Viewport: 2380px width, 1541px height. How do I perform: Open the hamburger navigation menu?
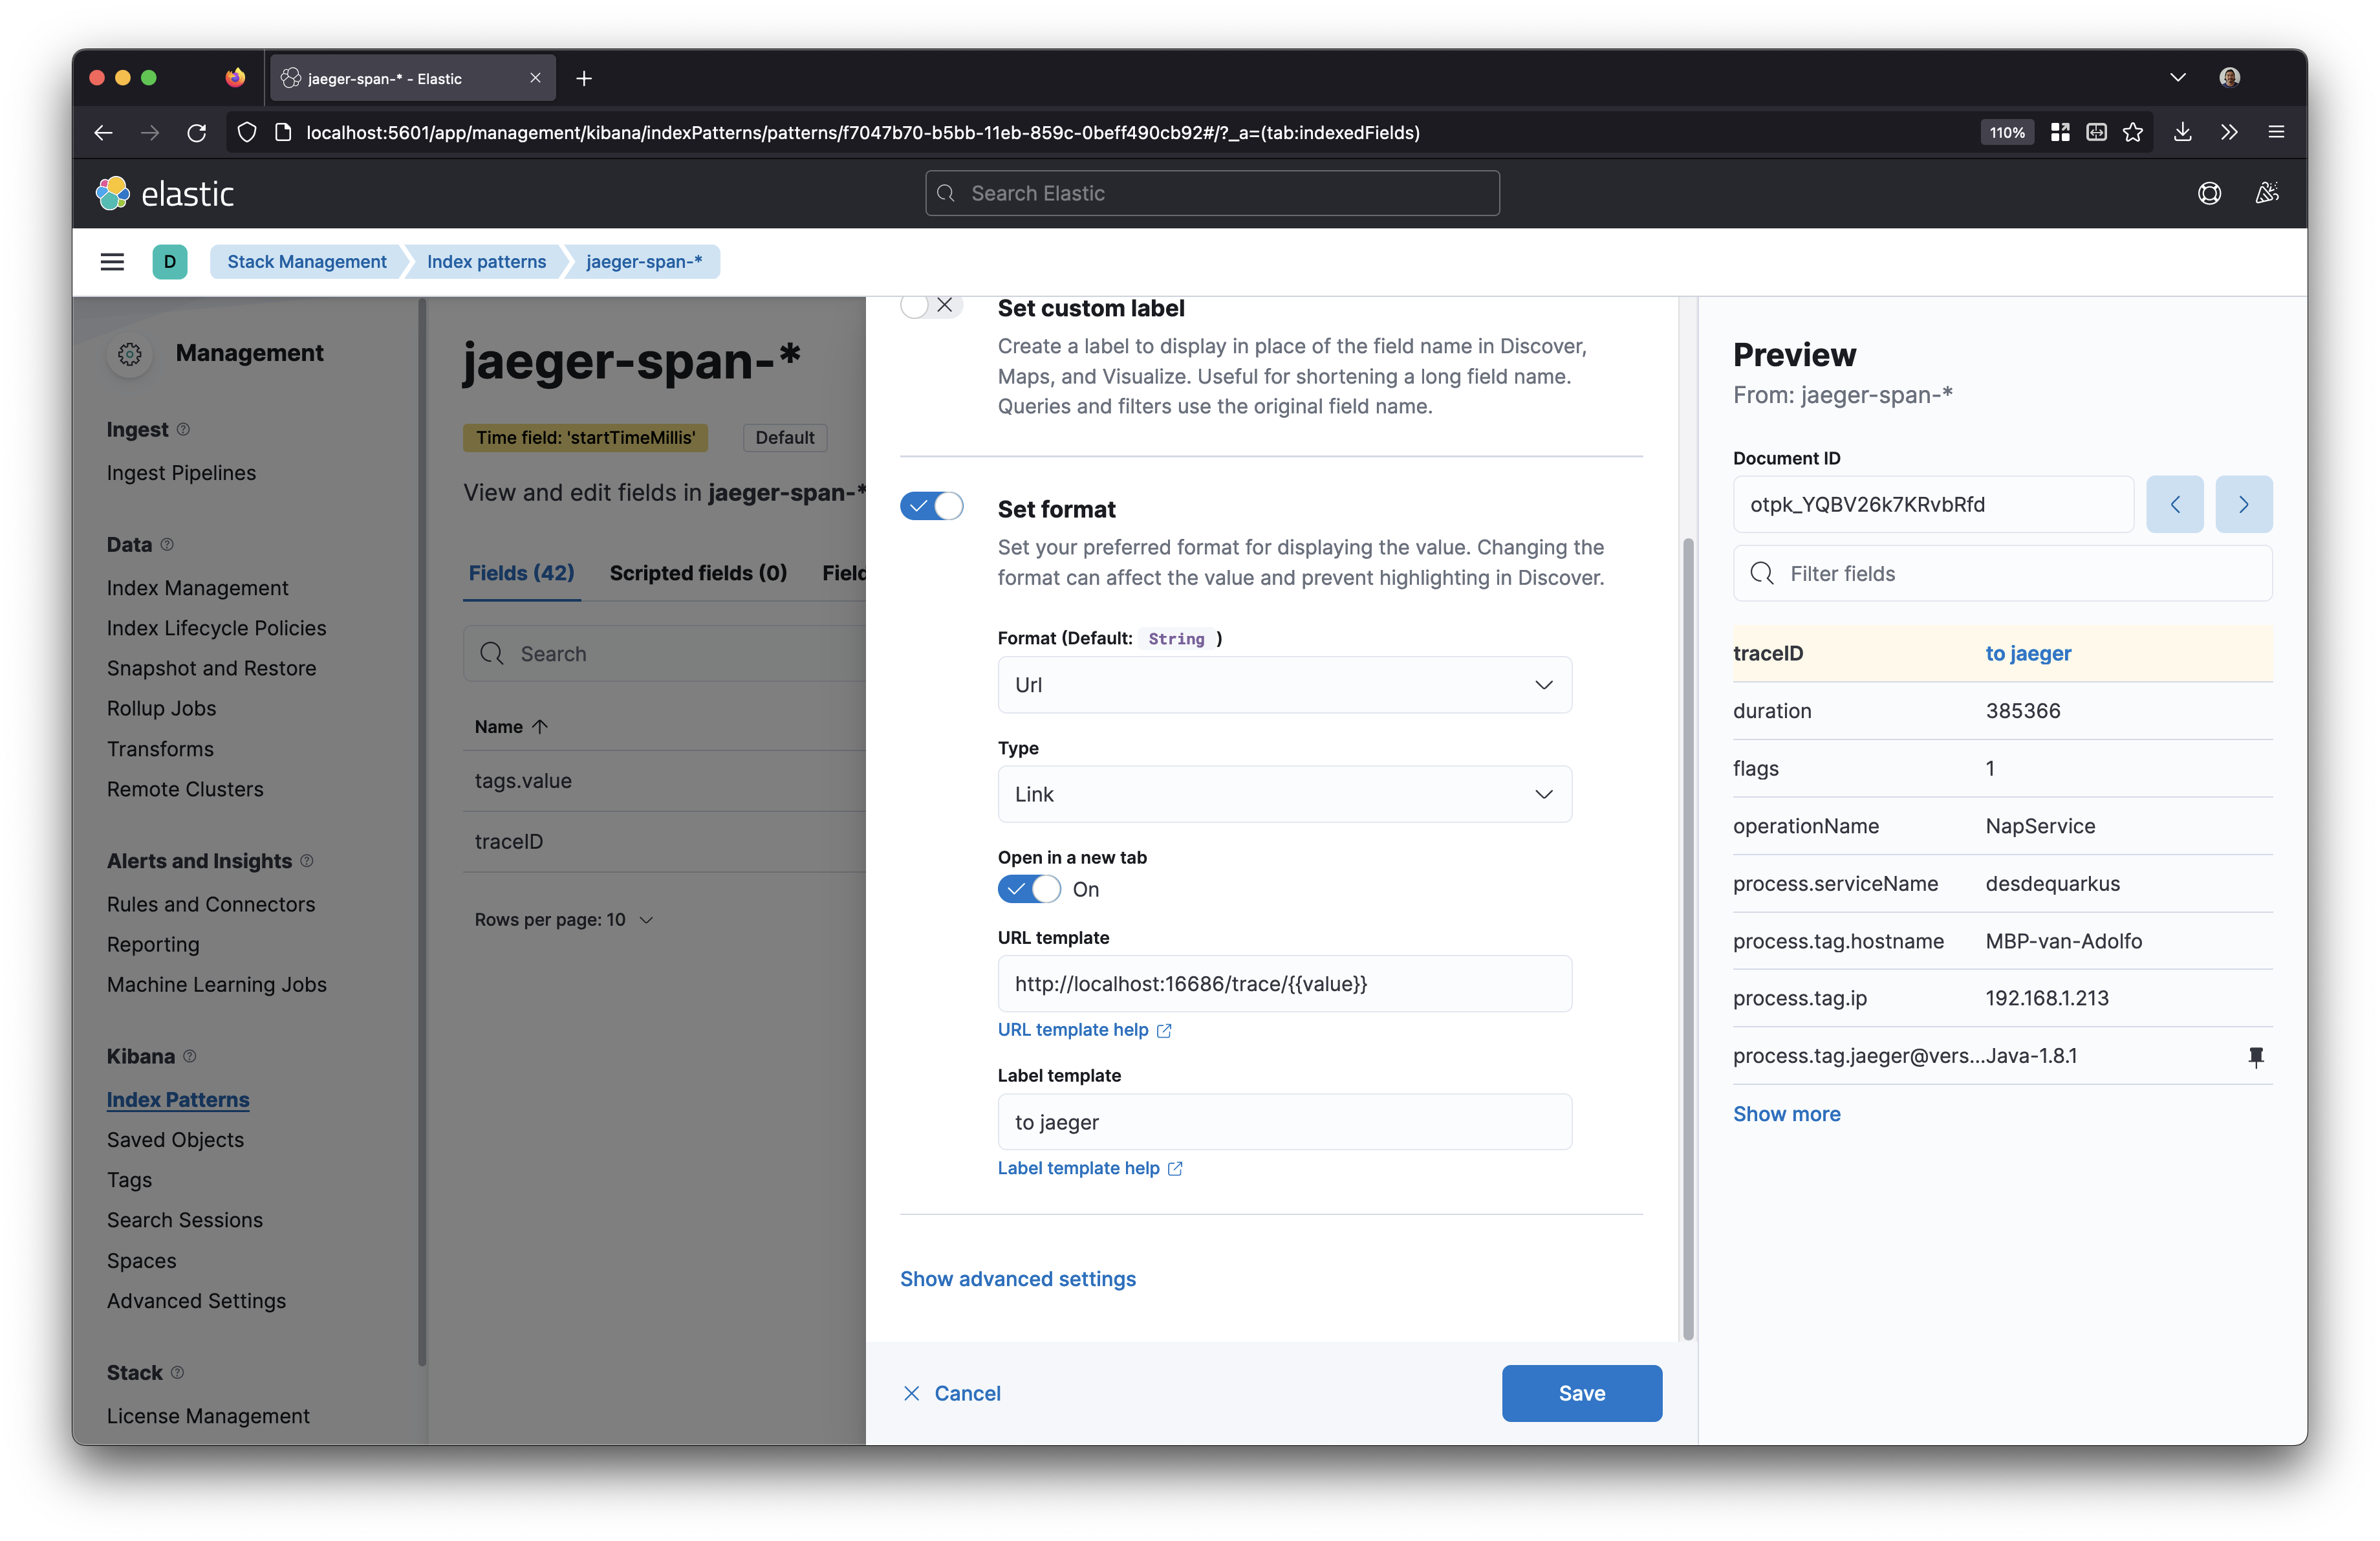tap(112, 262)
